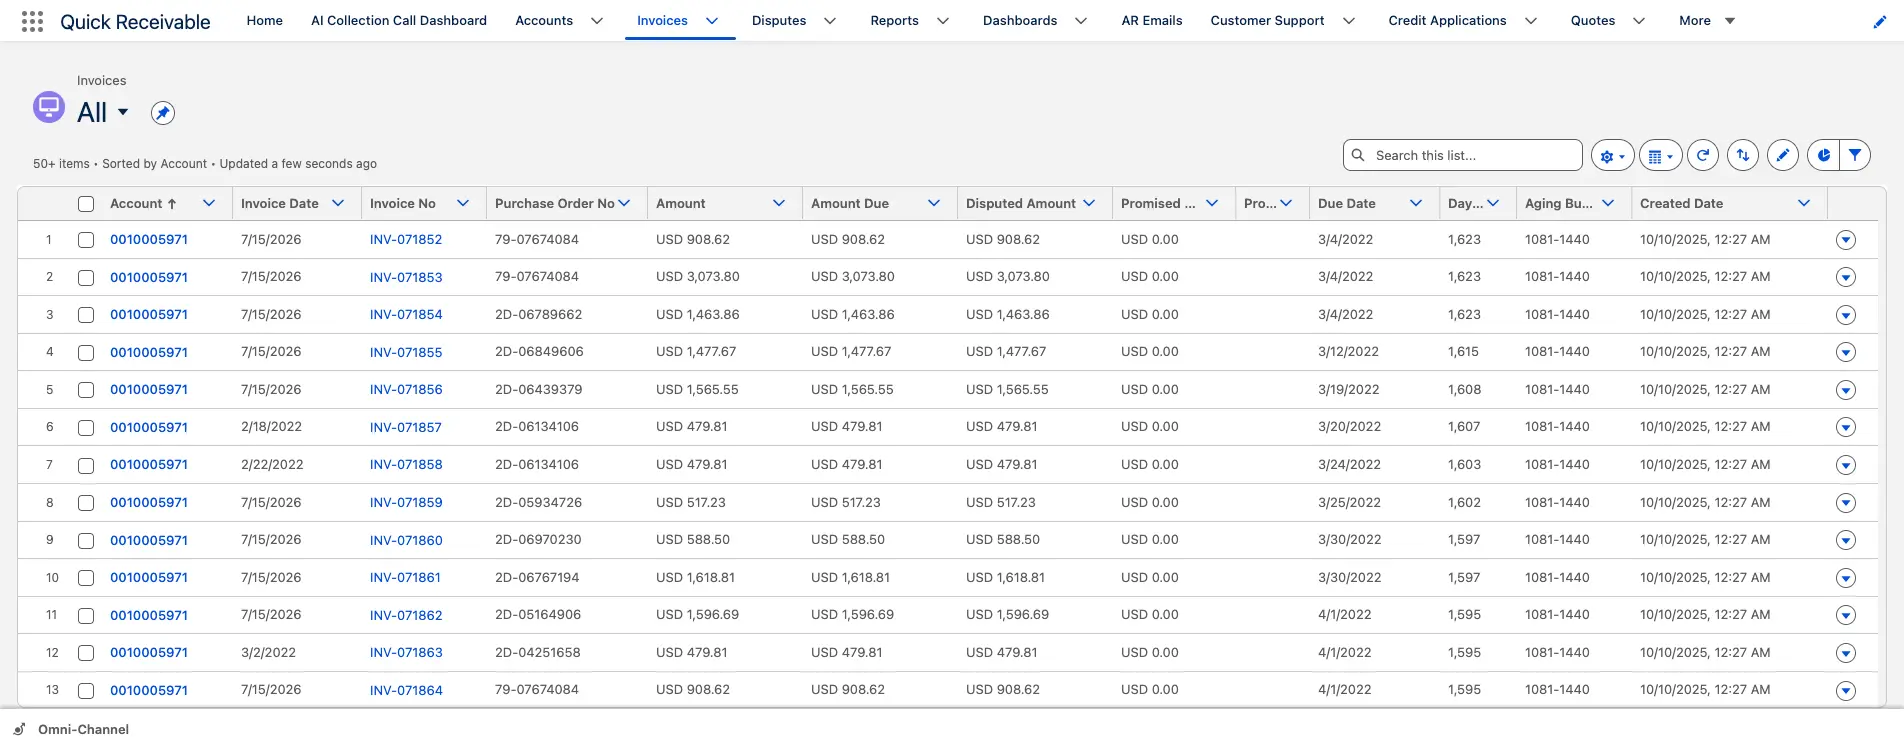Select the checkbox for row 11
The image size is (1904, 749).
[86, 616]
